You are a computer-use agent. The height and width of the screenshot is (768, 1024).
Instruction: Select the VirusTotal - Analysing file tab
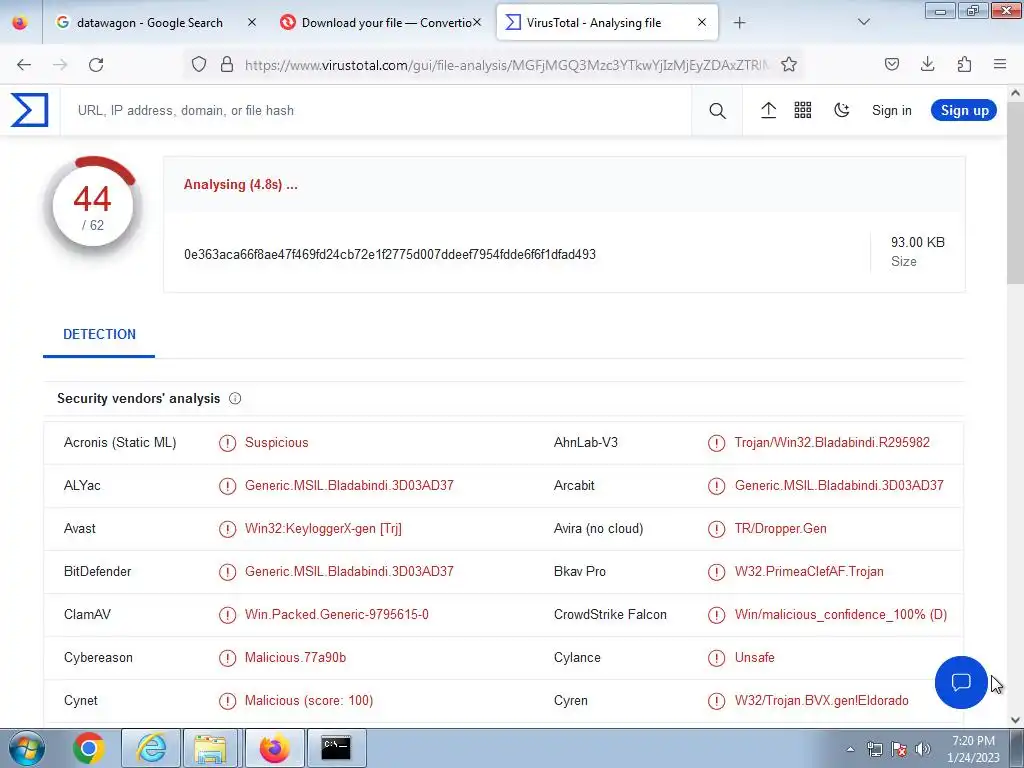(x=607, y=23)
